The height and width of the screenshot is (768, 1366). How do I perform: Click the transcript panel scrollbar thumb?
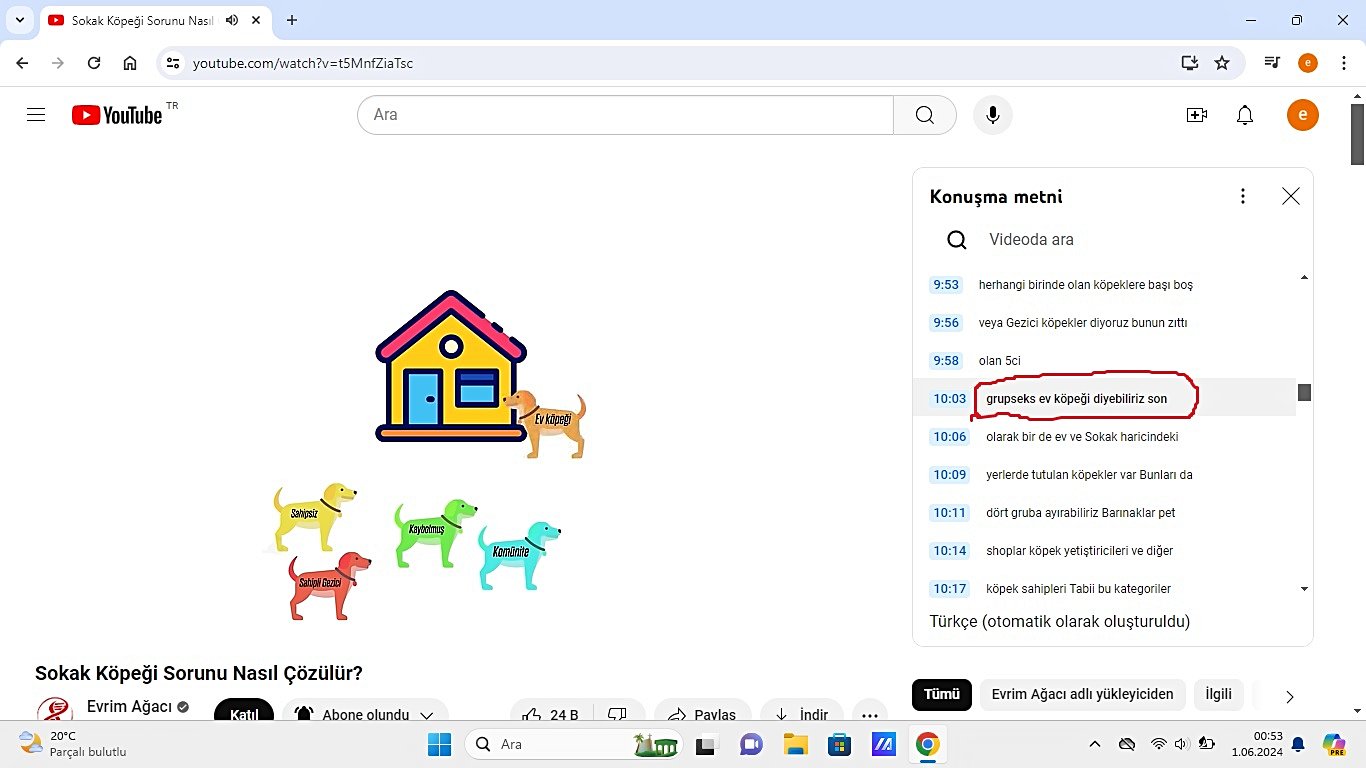click(1304, 392)
